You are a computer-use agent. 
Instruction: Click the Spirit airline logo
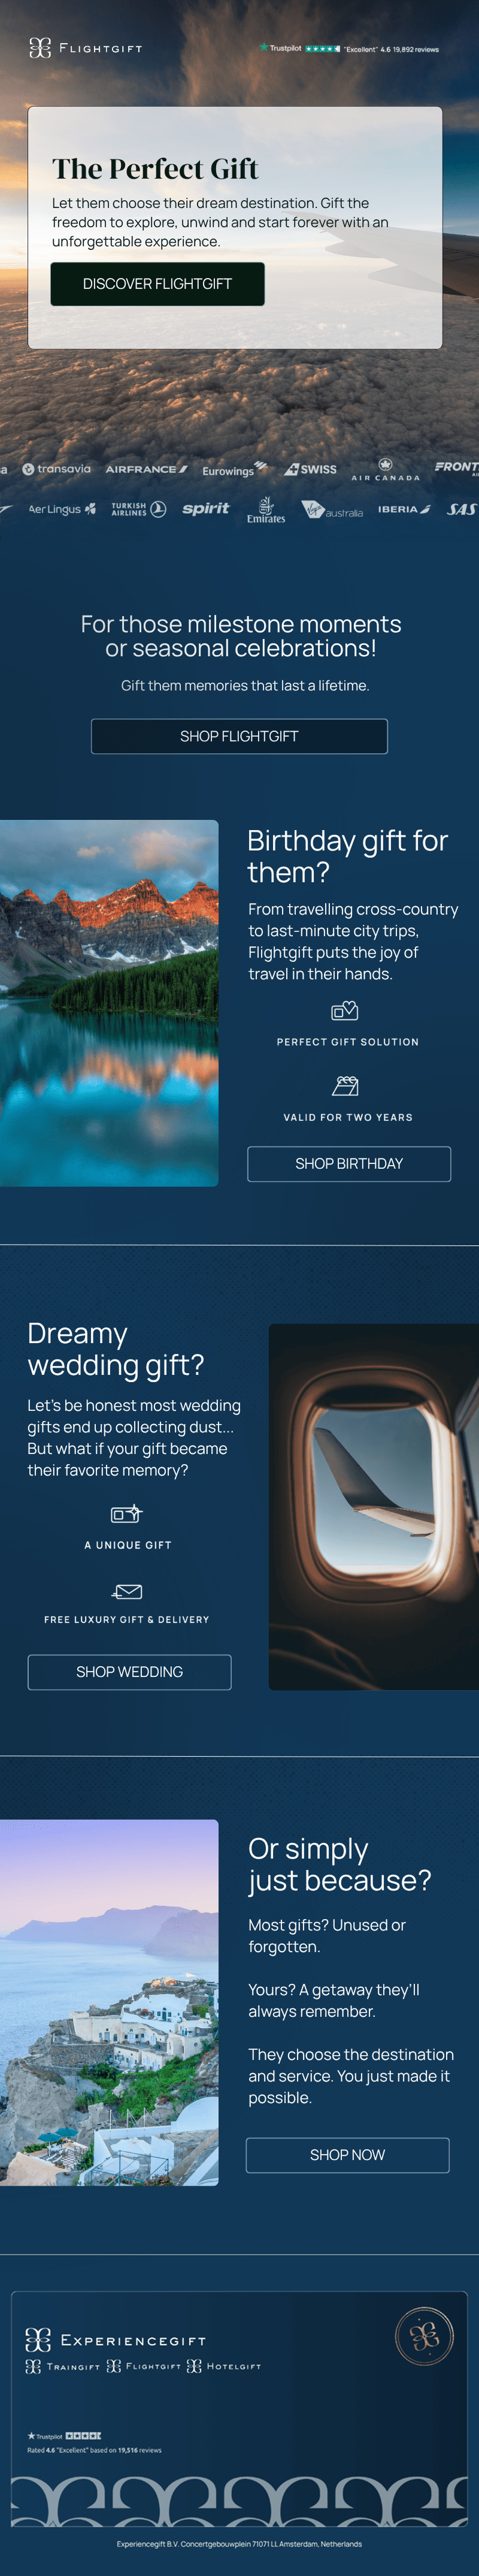pos(206,509)
